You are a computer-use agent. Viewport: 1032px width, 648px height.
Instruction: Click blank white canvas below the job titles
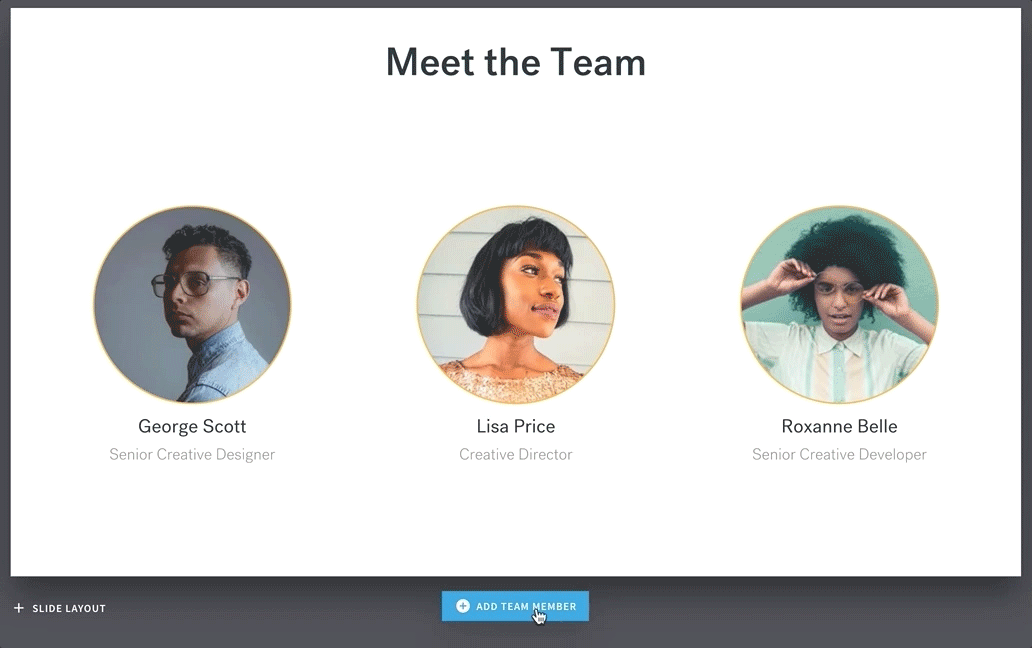[x=516, y=520]
